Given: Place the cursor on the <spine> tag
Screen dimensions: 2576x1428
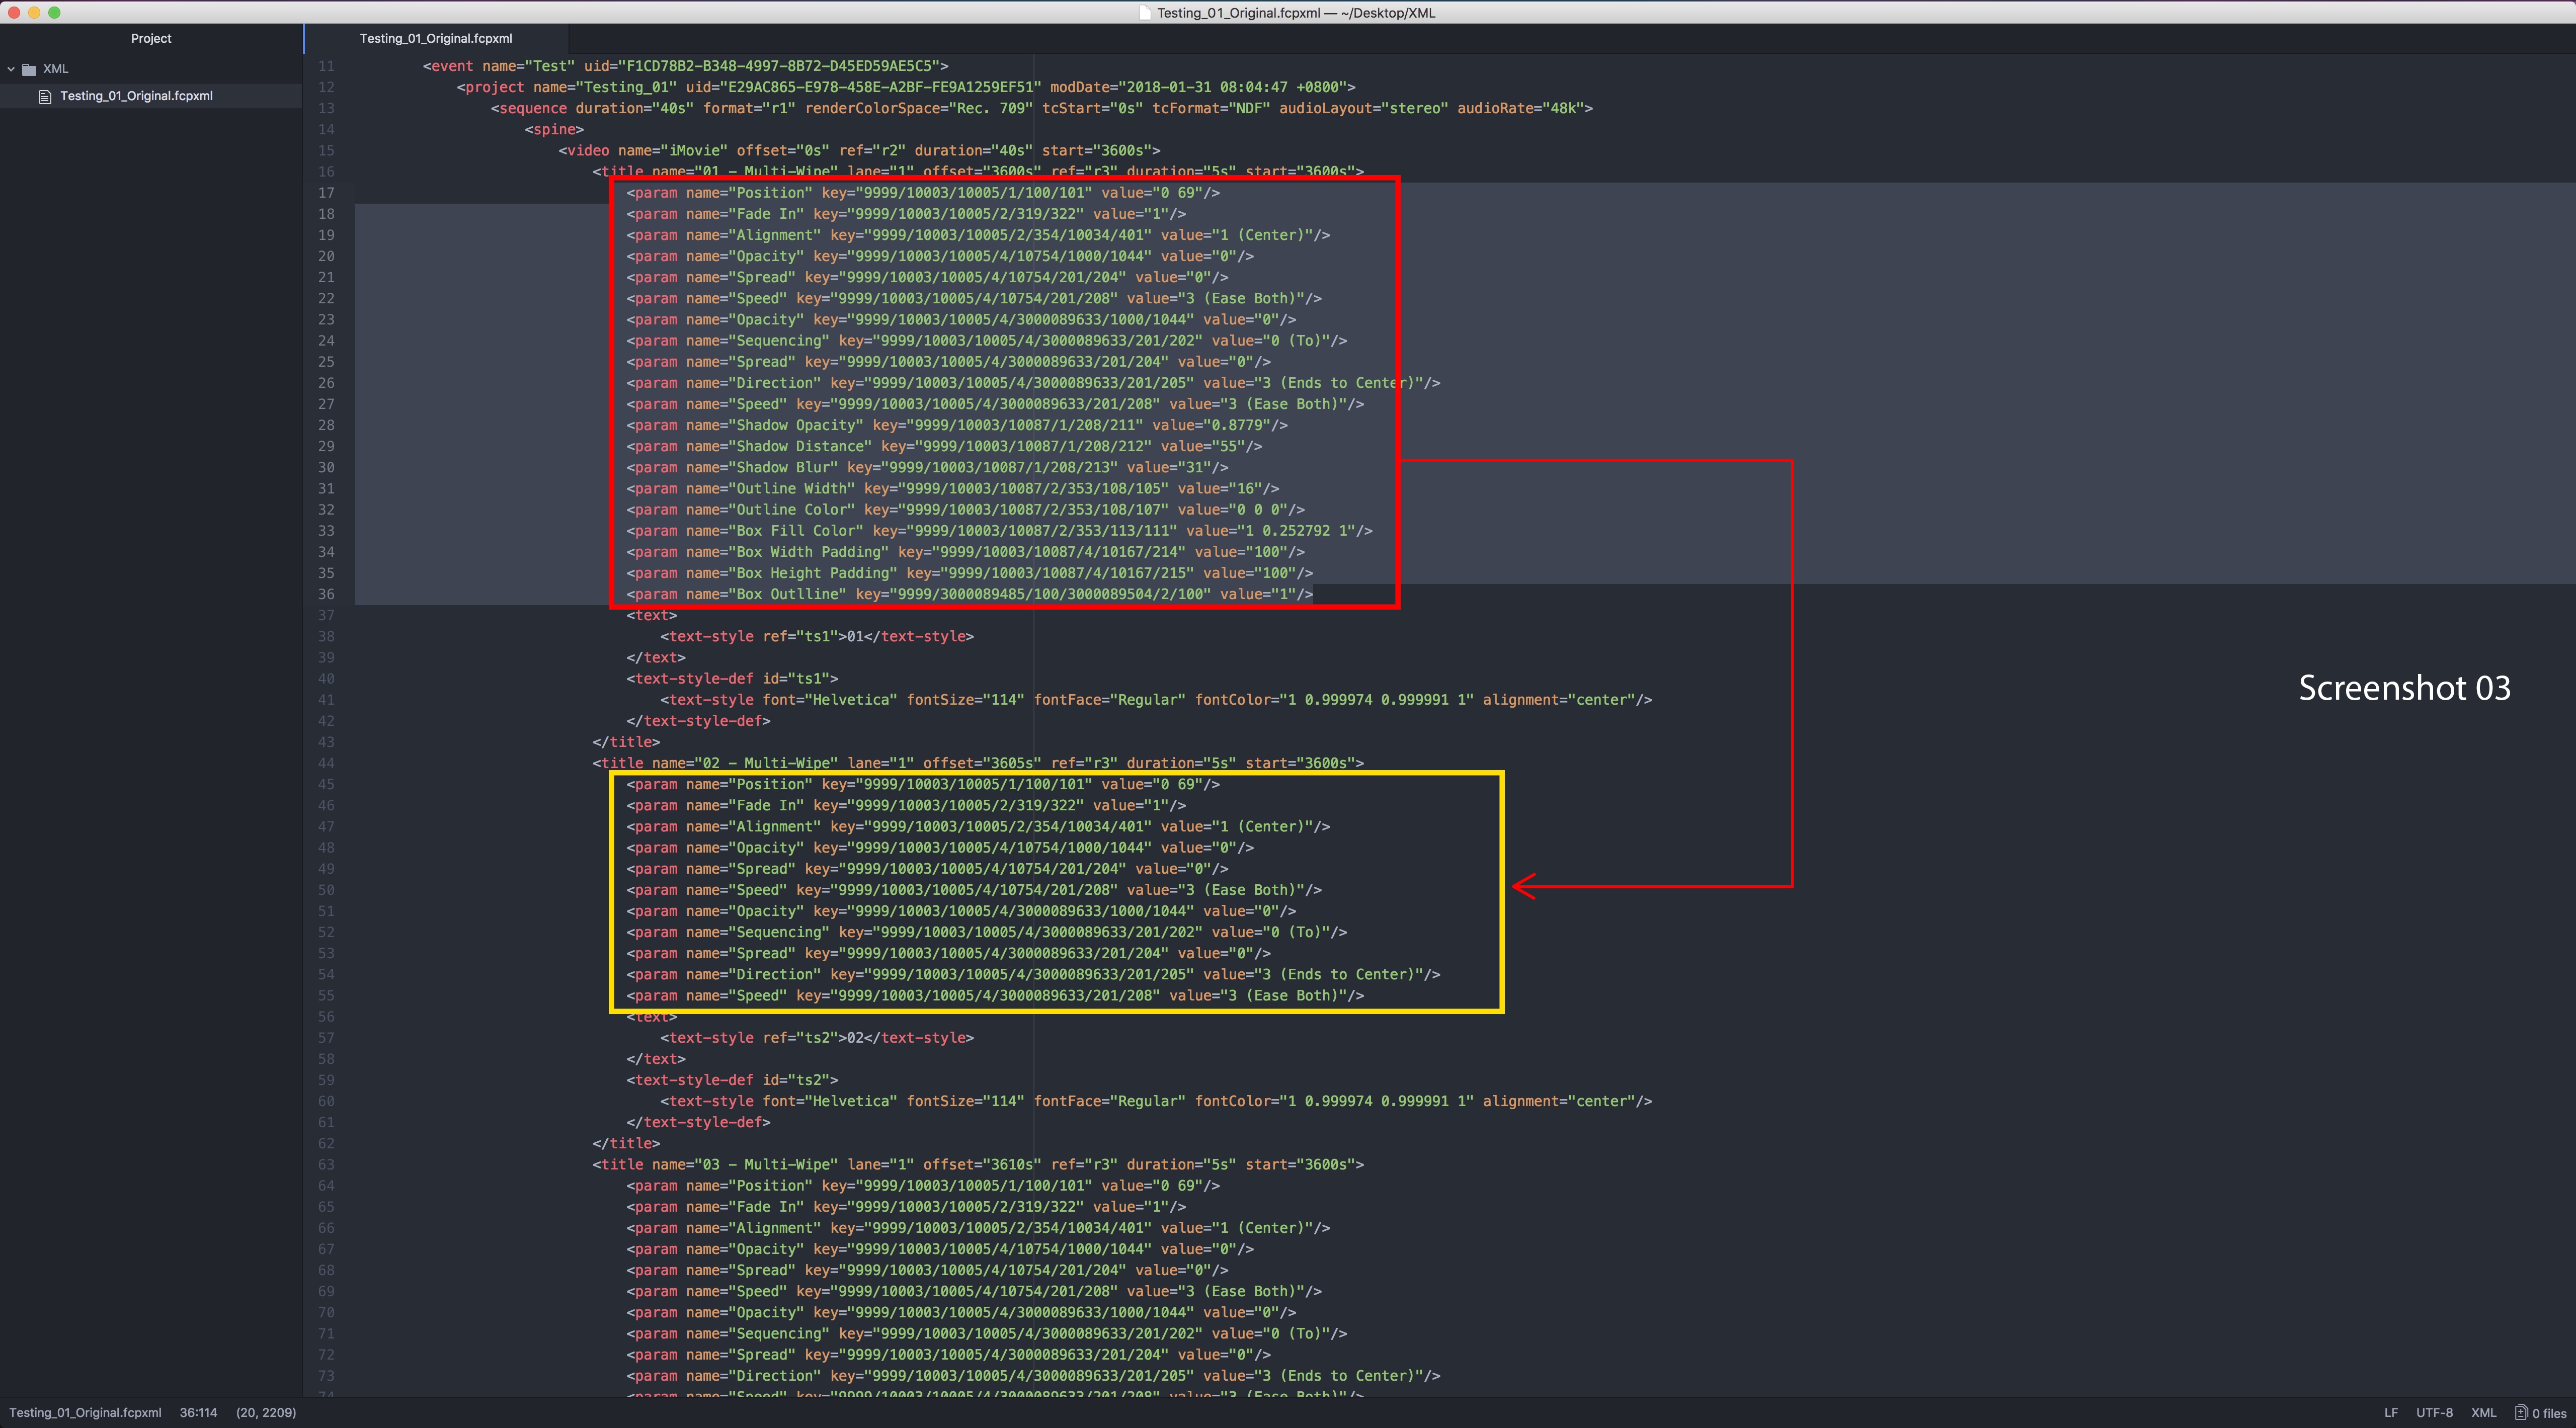Looking at the screenshot, I should coord(555,129).
